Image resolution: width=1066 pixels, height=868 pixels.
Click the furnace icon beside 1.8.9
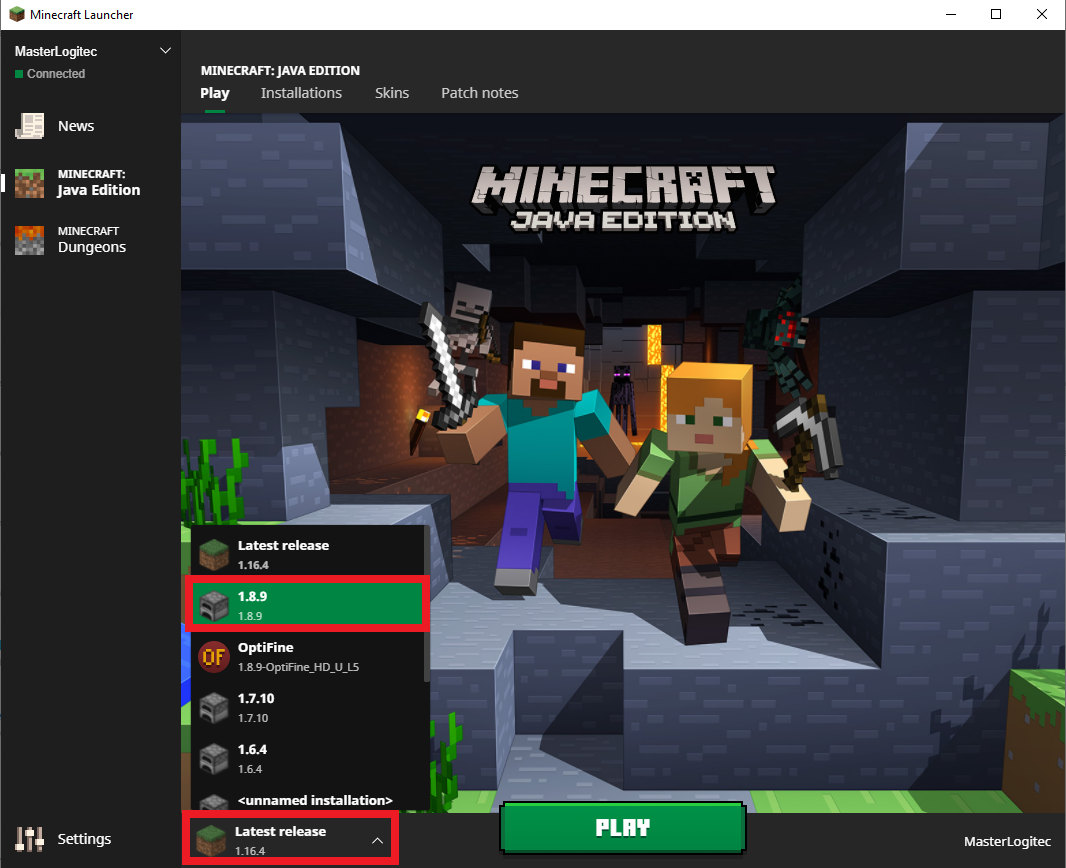click(x=213, y=606)
